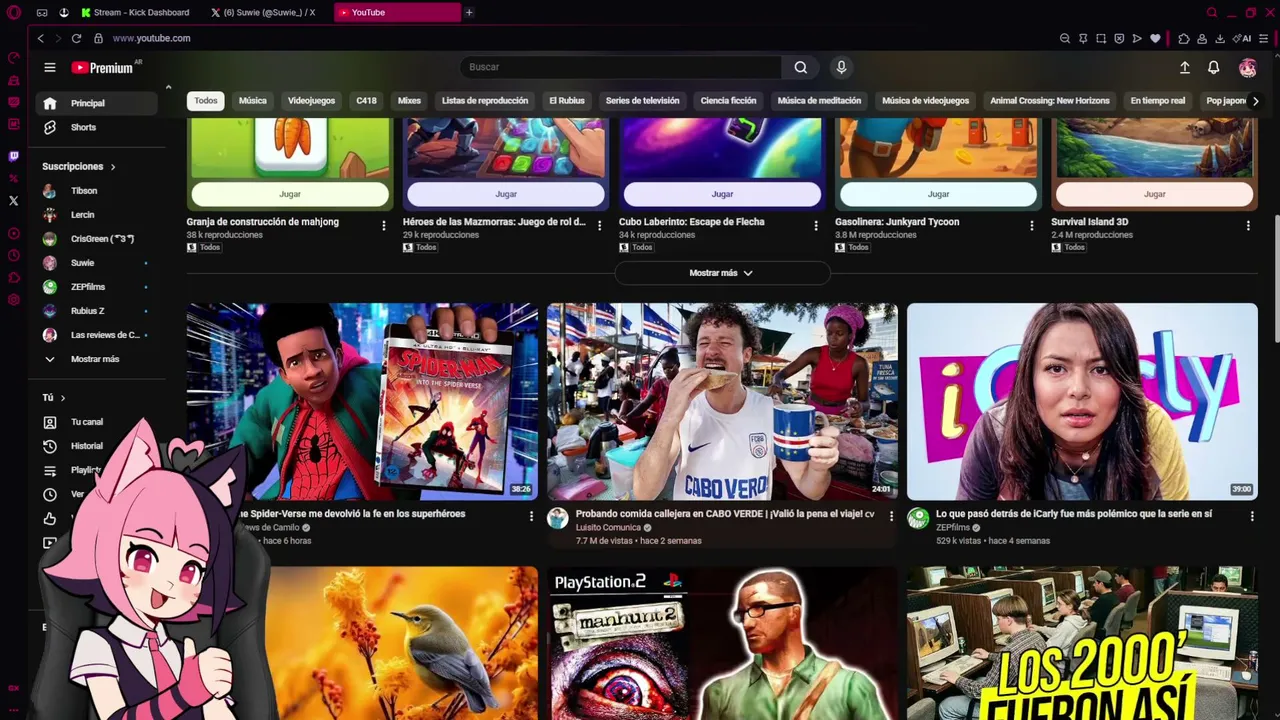Viewport: 1280px width, 720px height.
Task: Click the site lock icon
Action: 98,38
